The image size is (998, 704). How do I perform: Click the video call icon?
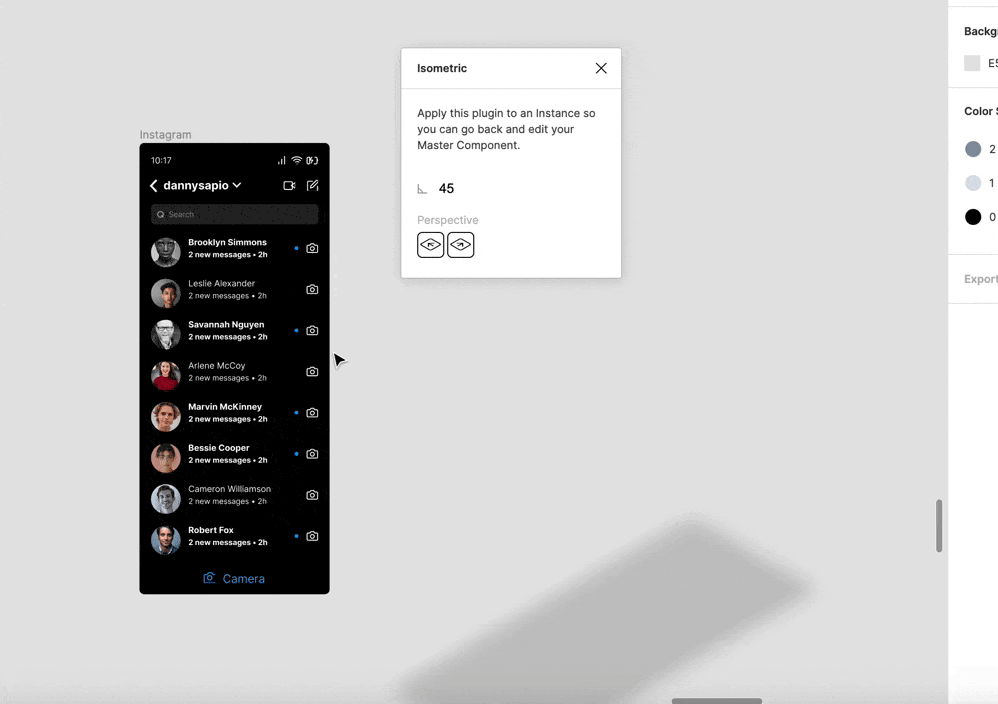pos(289,185)
